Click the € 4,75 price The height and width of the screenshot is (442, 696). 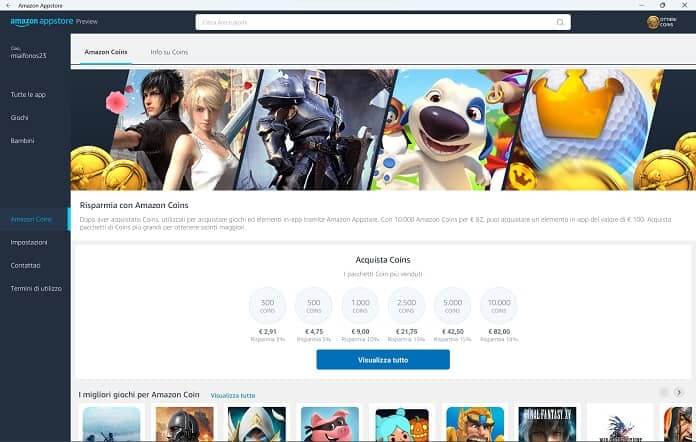tap(314, 332)
